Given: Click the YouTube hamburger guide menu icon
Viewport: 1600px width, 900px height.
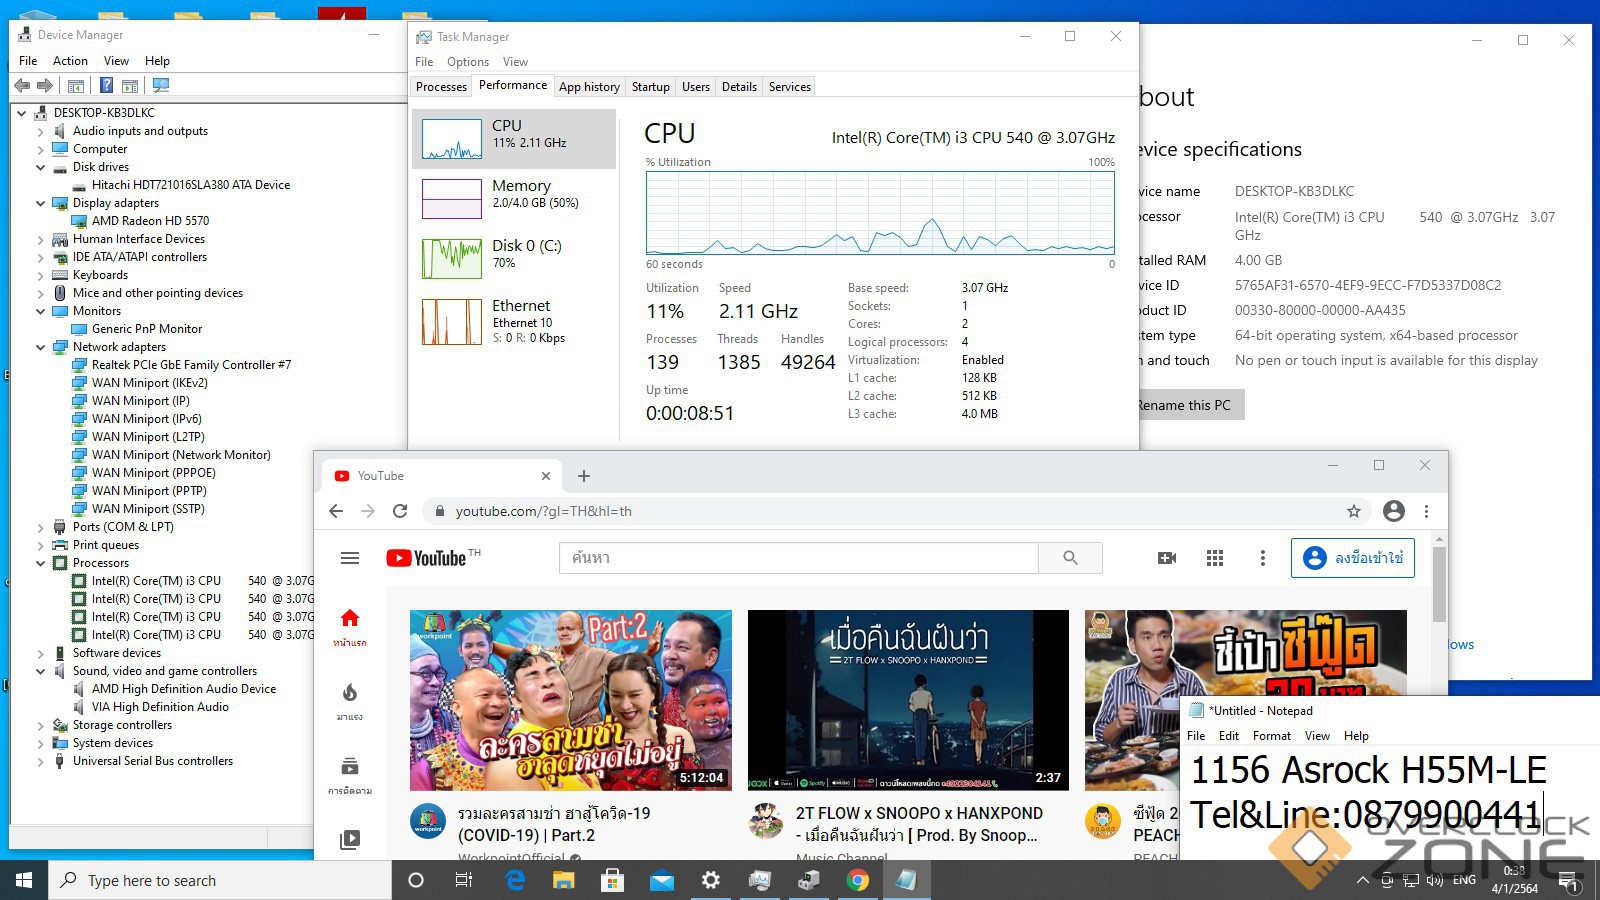Looking at the screenshot, I should [x=349, y=558].
